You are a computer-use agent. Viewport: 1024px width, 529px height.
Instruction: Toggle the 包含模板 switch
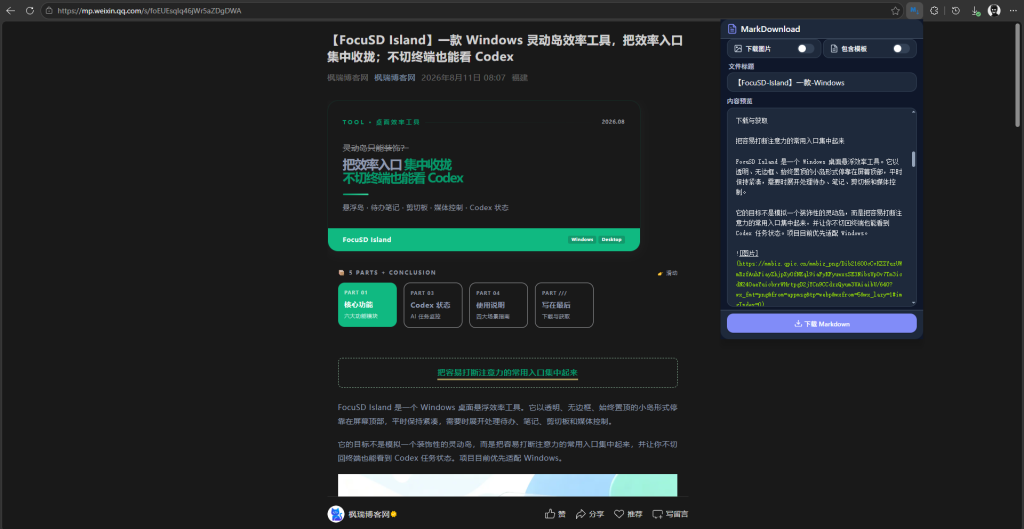(x=901, y=48)
